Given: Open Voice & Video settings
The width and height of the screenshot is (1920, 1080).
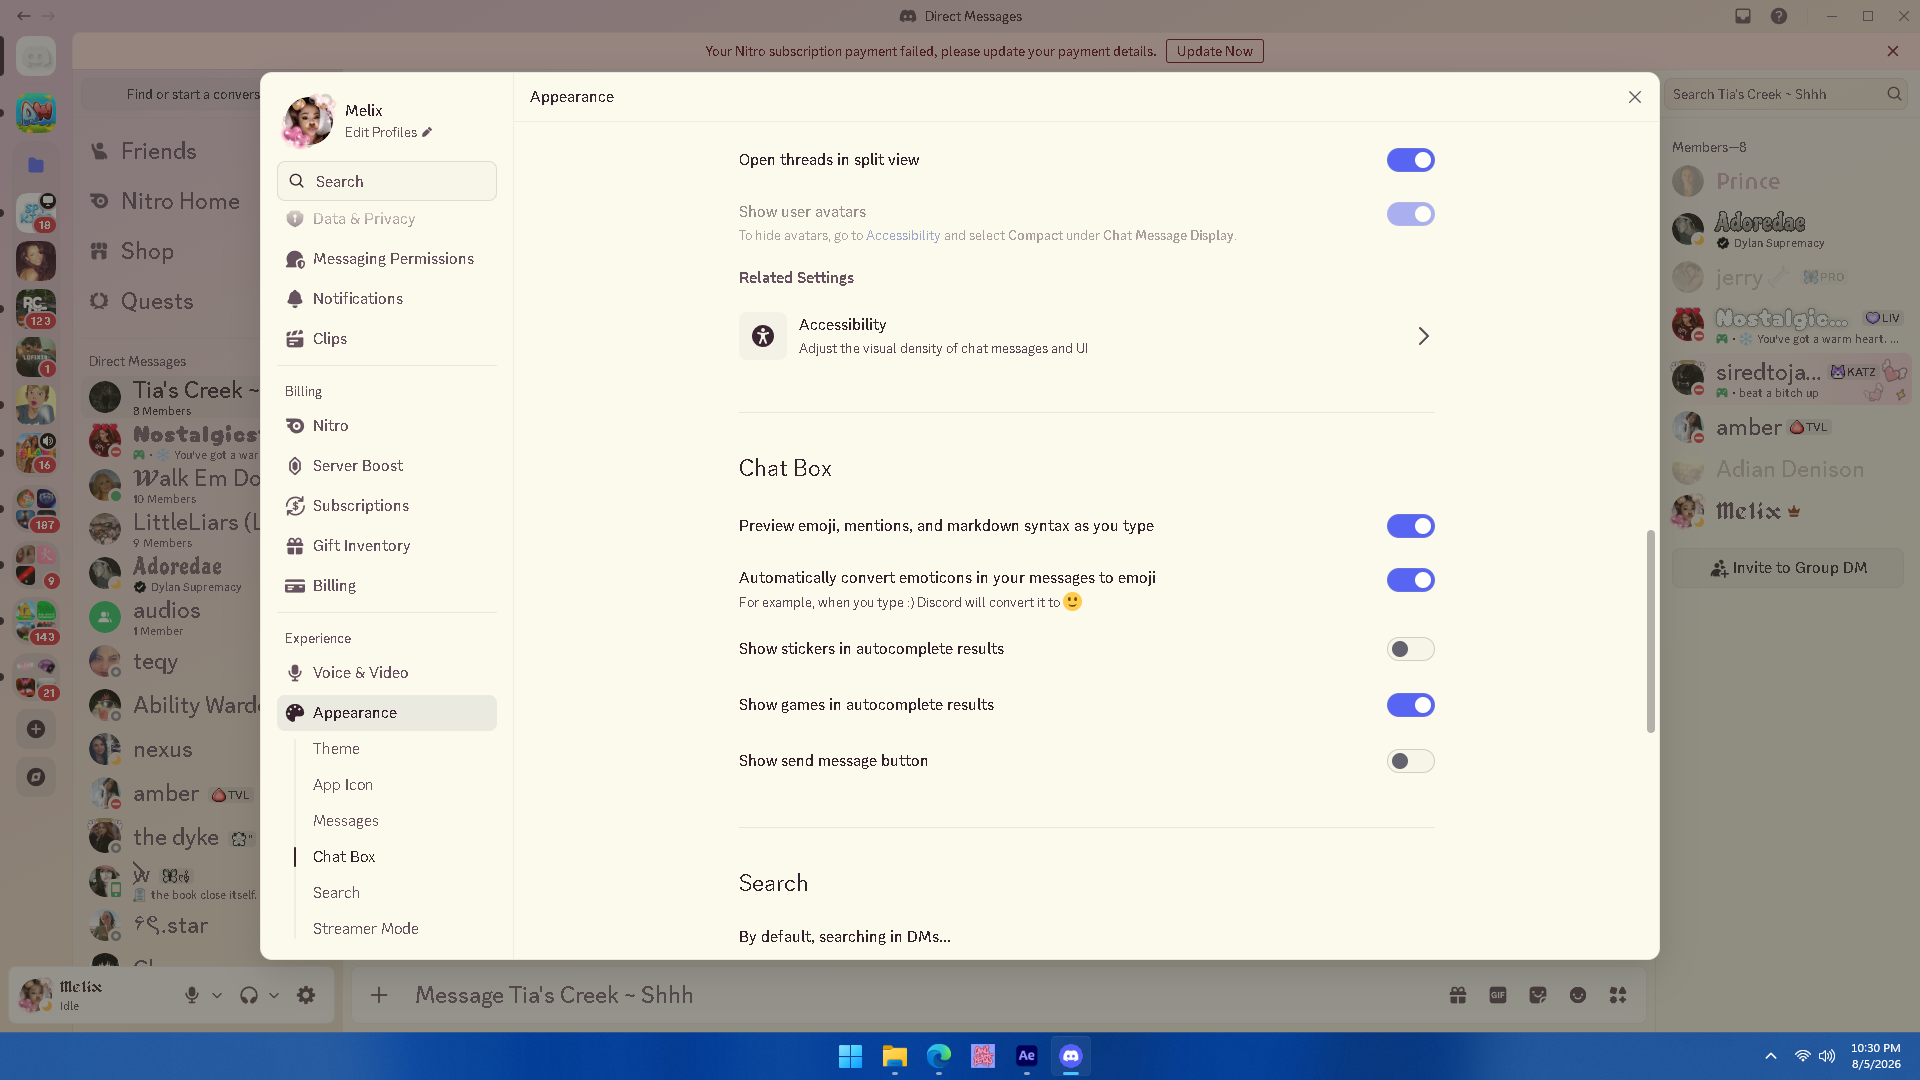Looking at the screenshot, I should (x=387, y=673).
